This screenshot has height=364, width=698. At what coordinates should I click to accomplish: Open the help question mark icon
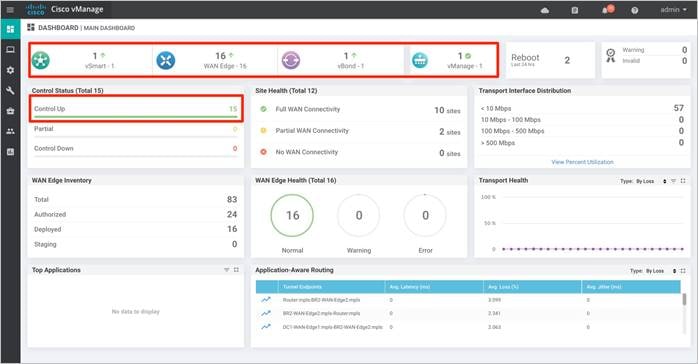click(x=635, y=10)
